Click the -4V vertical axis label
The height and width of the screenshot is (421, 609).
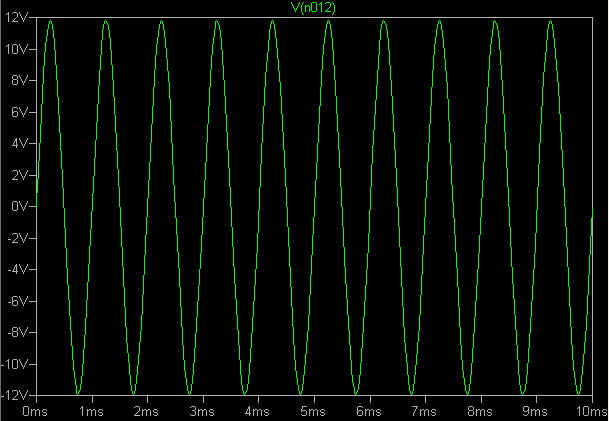point(18,269)
